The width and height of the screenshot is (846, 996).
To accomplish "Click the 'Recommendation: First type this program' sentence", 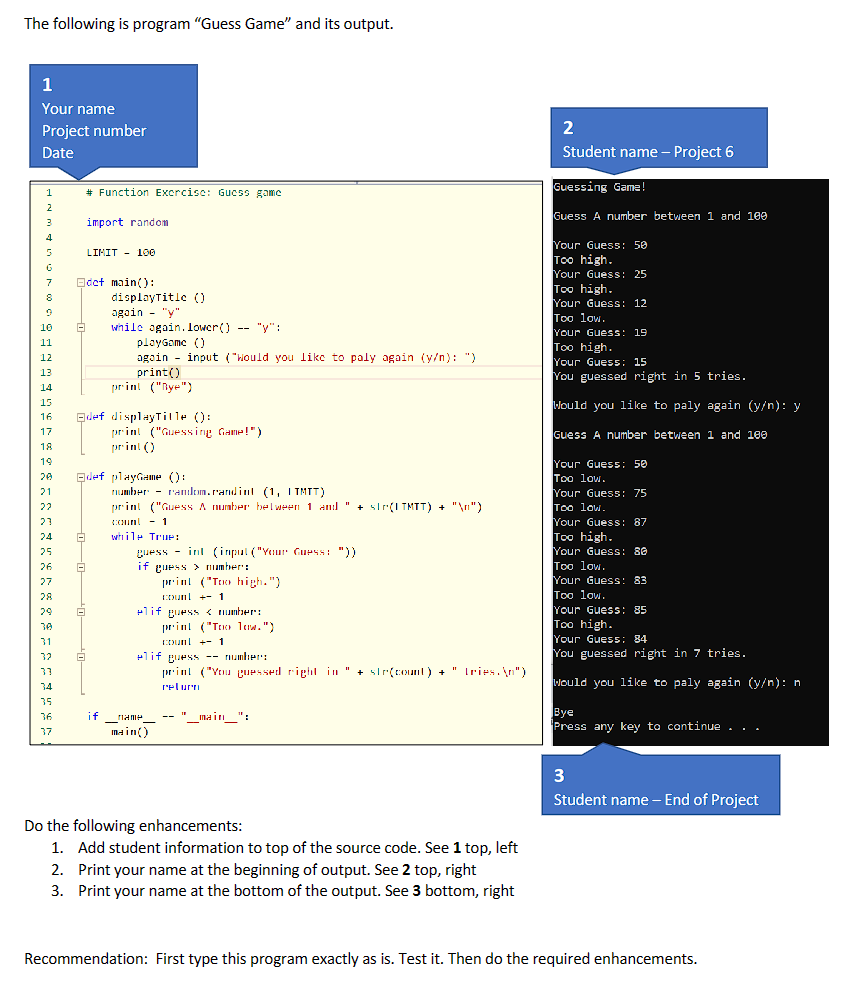I will [361, 959].
